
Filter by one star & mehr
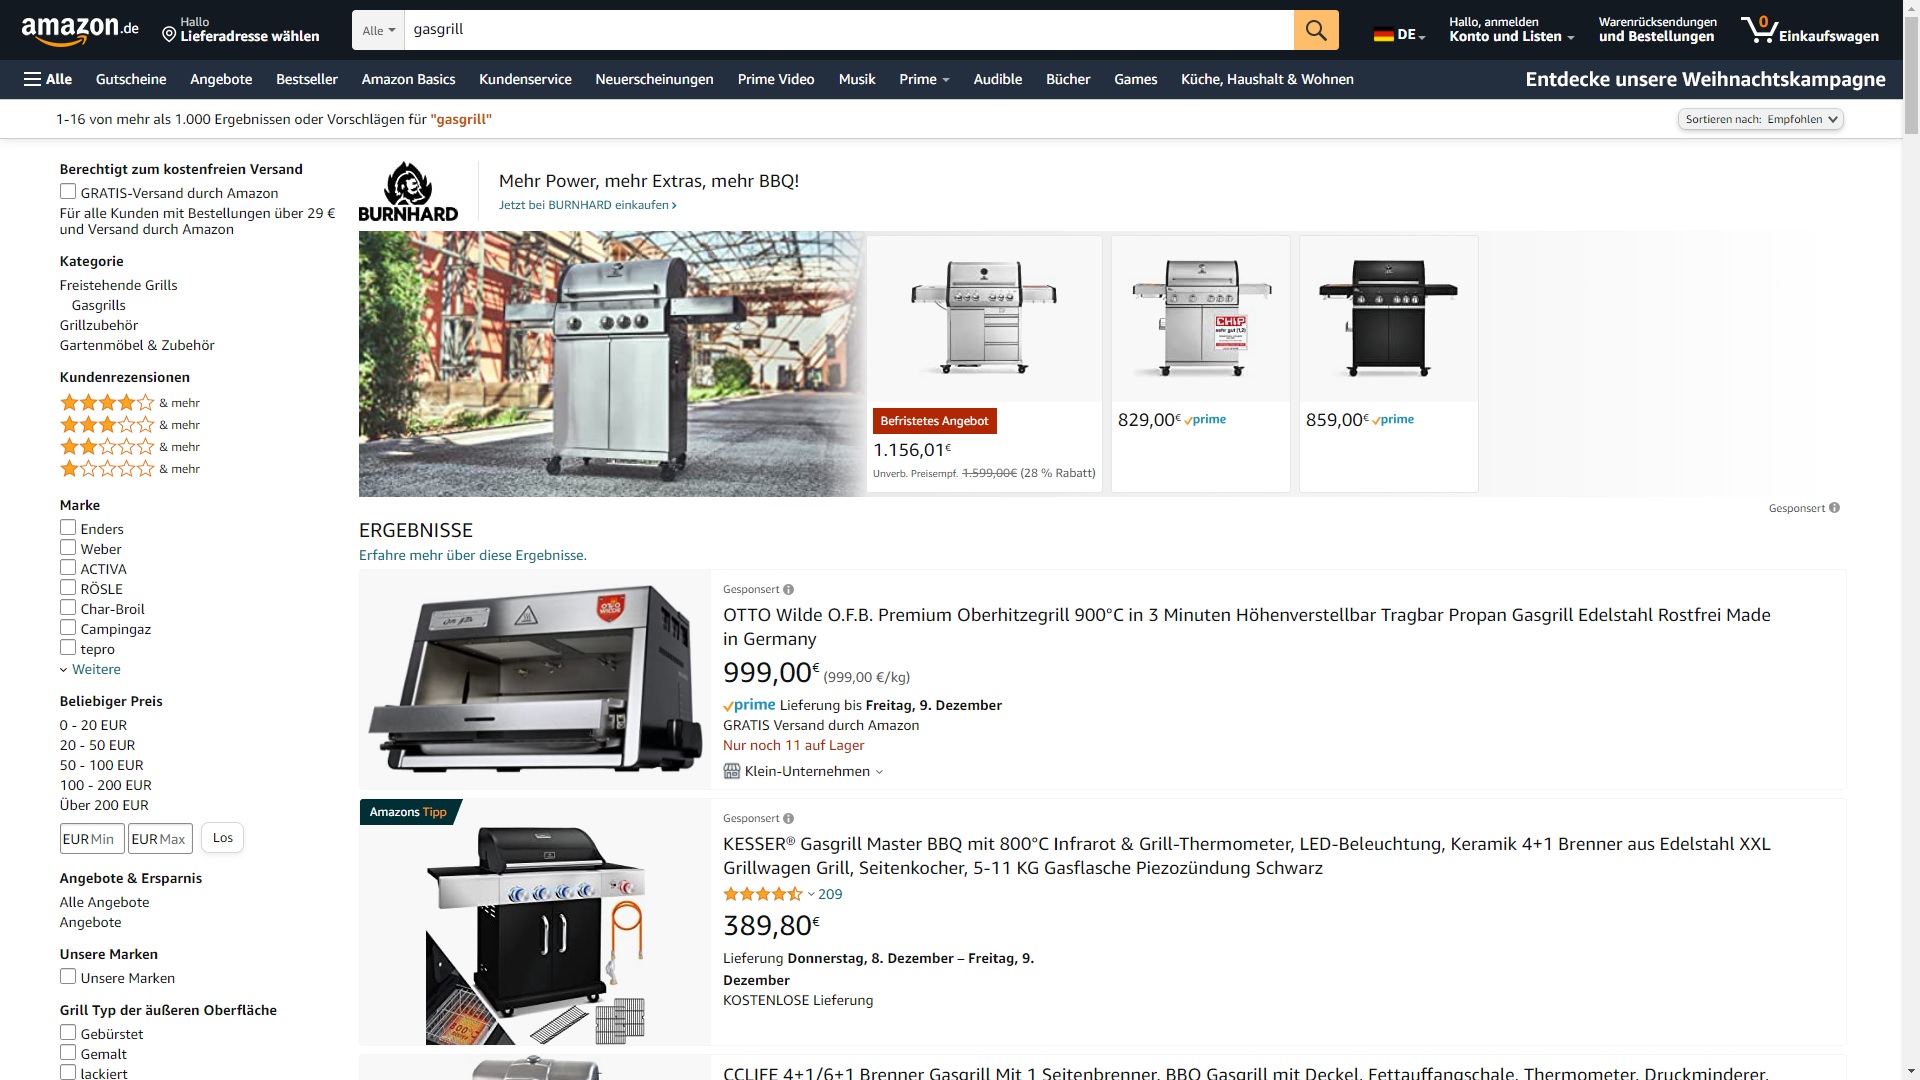(130, 469)
